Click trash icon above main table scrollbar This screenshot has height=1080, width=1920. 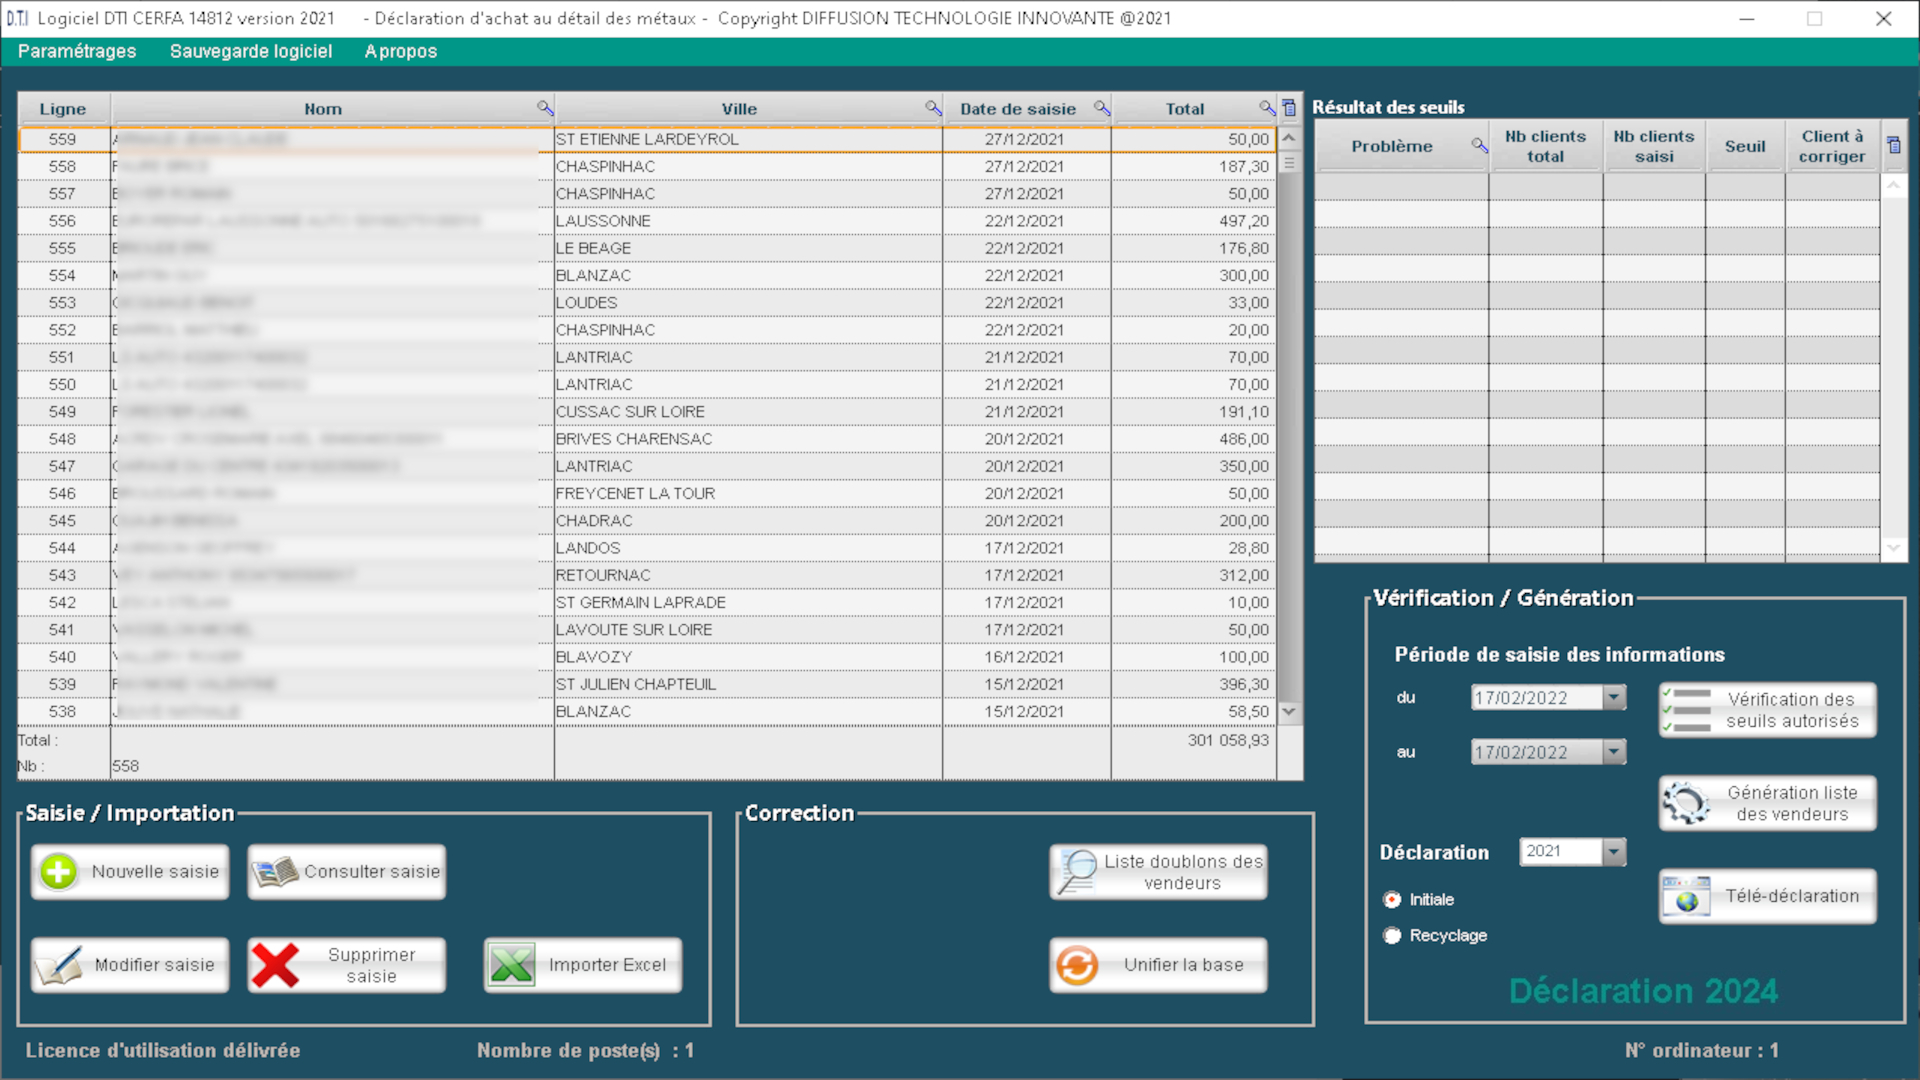point(1289,108)
